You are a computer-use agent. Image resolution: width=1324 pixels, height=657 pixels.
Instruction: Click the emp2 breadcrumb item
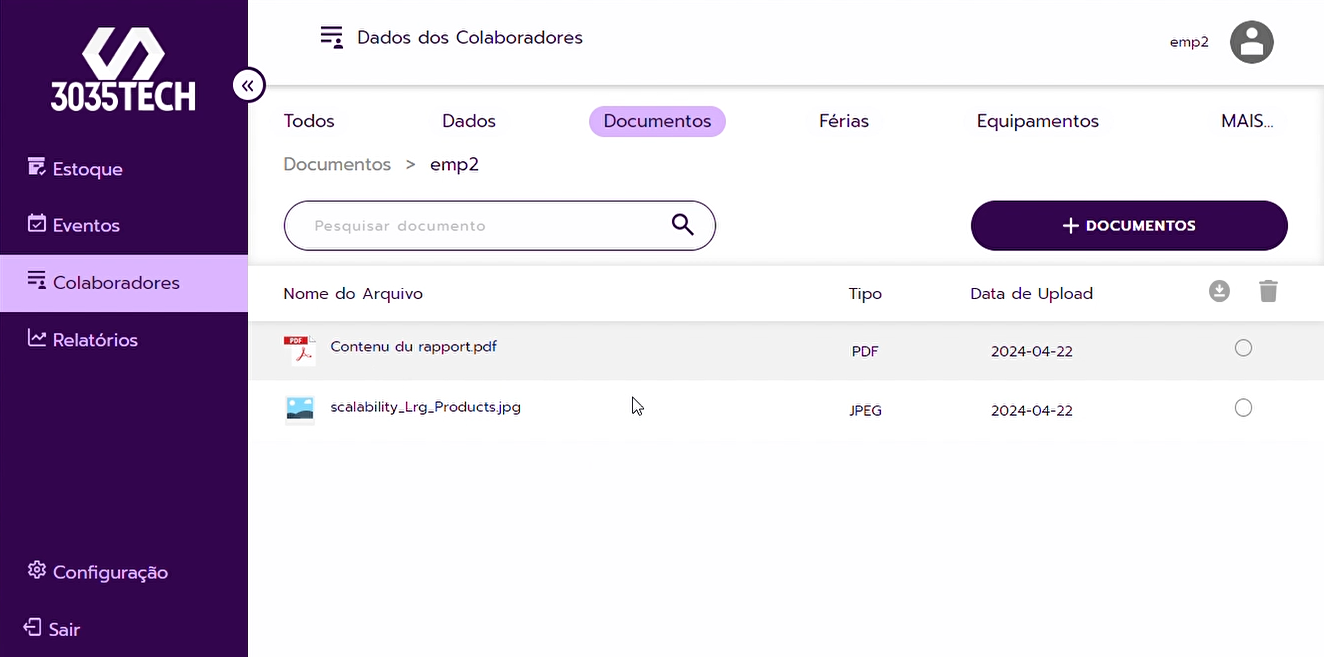(455, 164)
